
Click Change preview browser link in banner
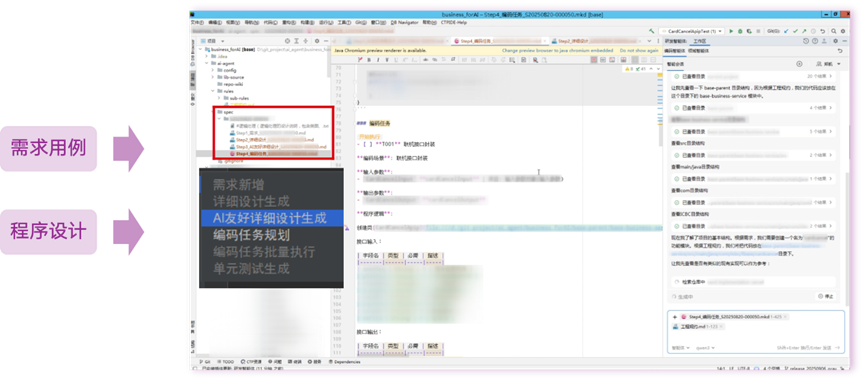557,51
